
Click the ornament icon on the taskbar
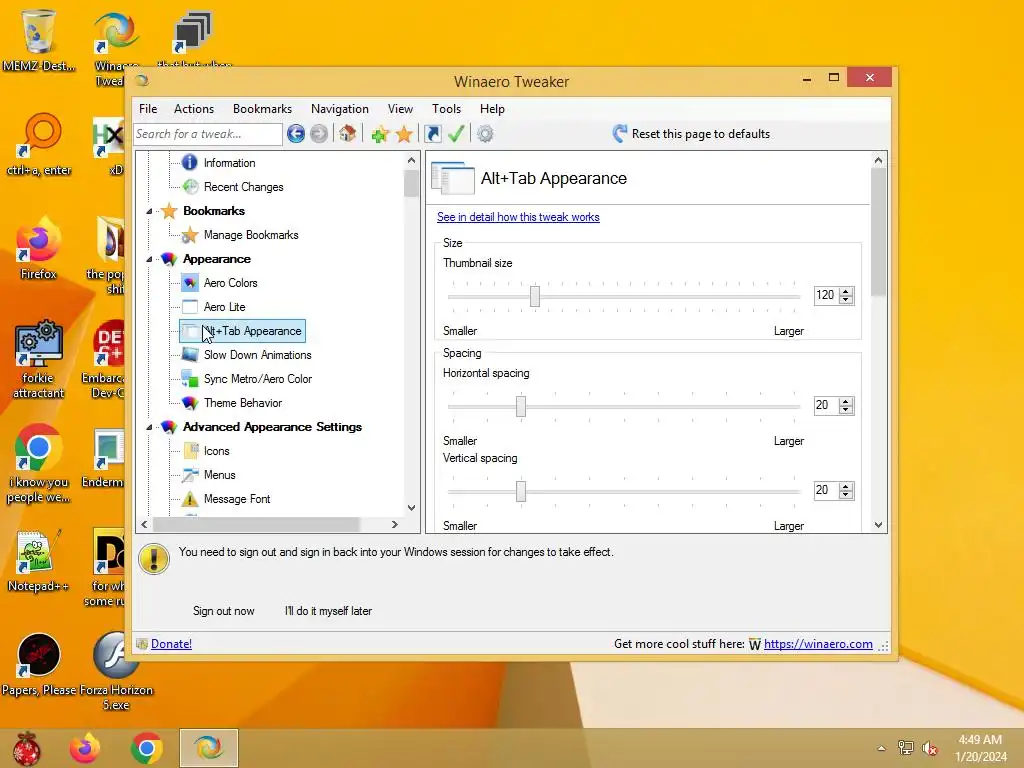coord(26,748)
